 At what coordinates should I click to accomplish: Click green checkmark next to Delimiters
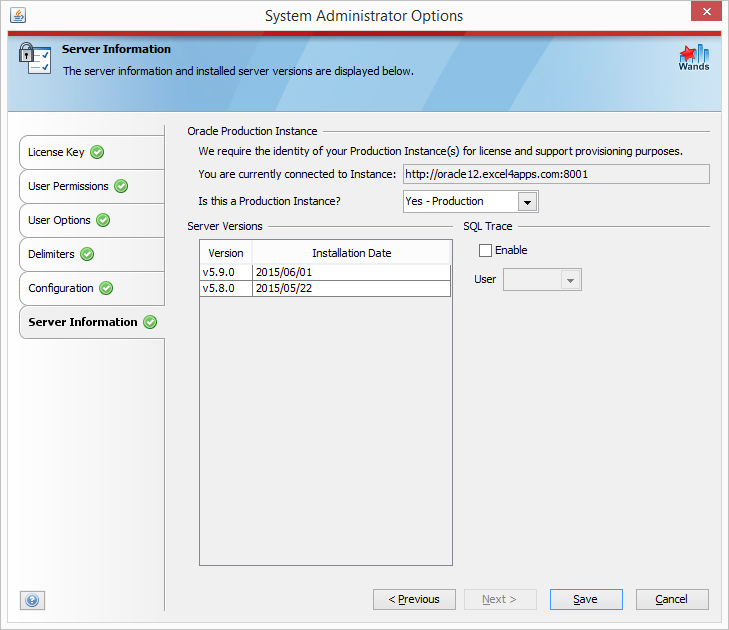pos(87,254)
